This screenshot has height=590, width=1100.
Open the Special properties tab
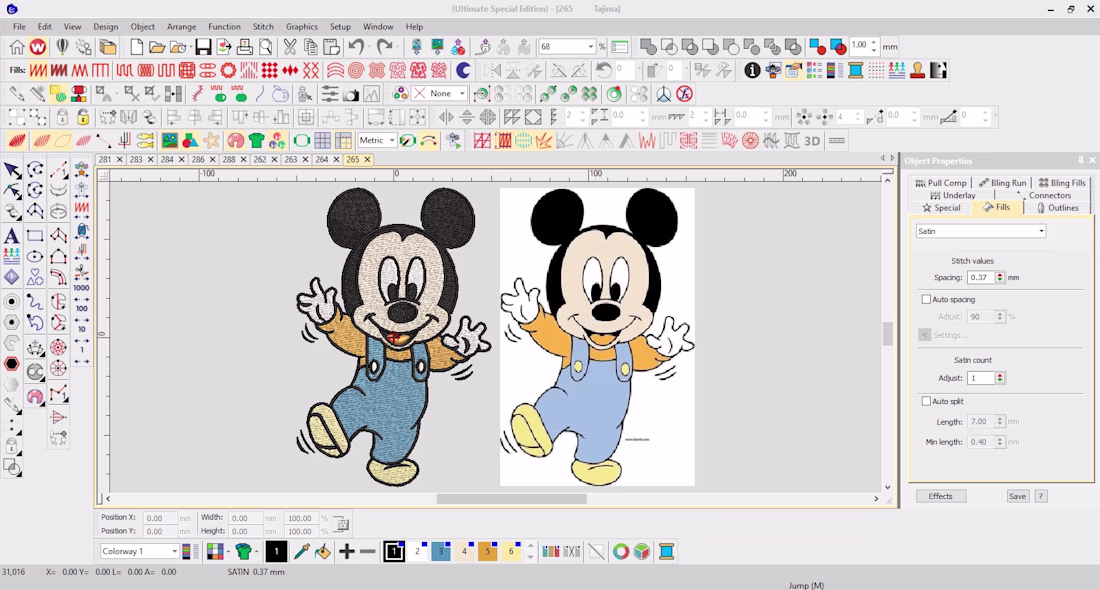coord(941,208)
